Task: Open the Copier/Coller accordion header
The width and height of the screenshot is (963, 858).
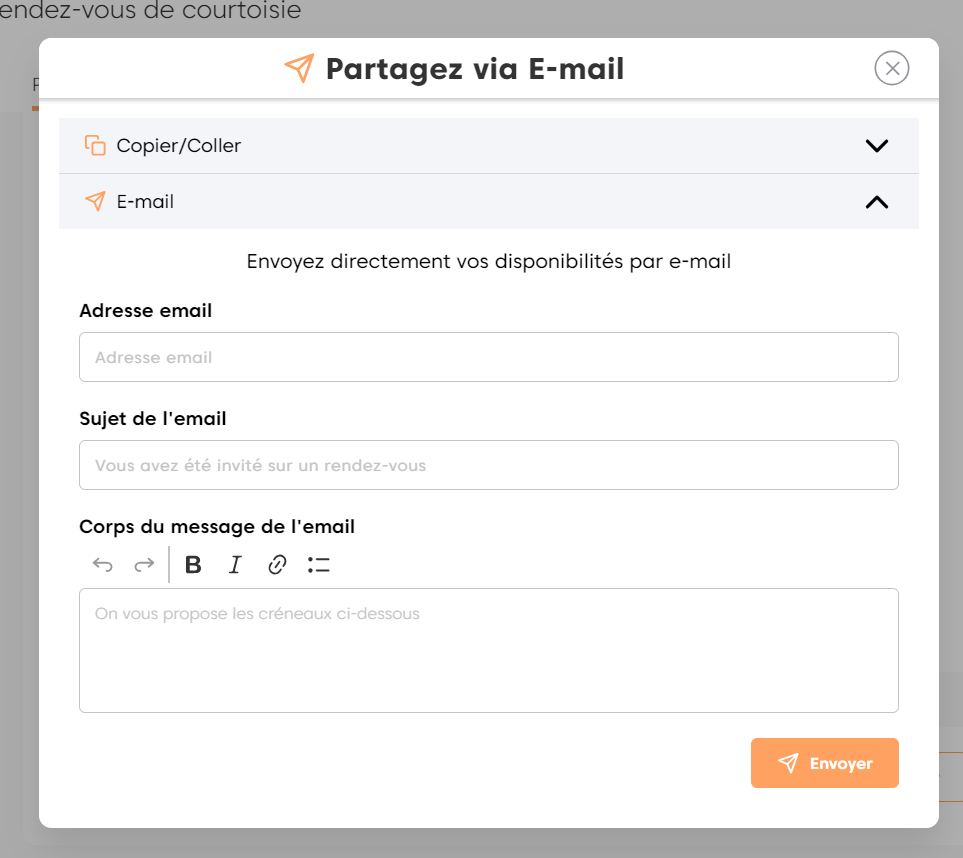Action: (x=179, y=146)
